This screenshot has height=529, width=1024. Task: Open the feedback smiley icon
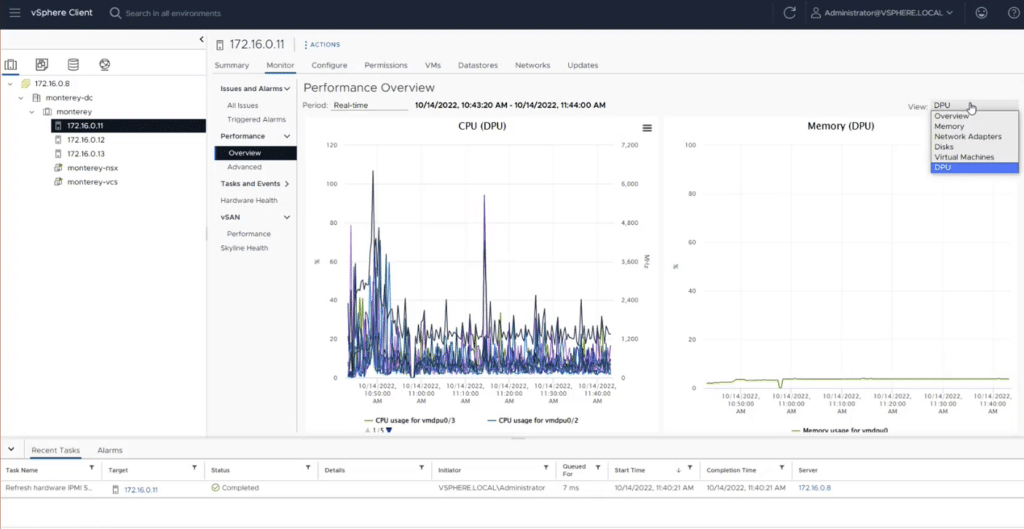[x=981, y=13]
